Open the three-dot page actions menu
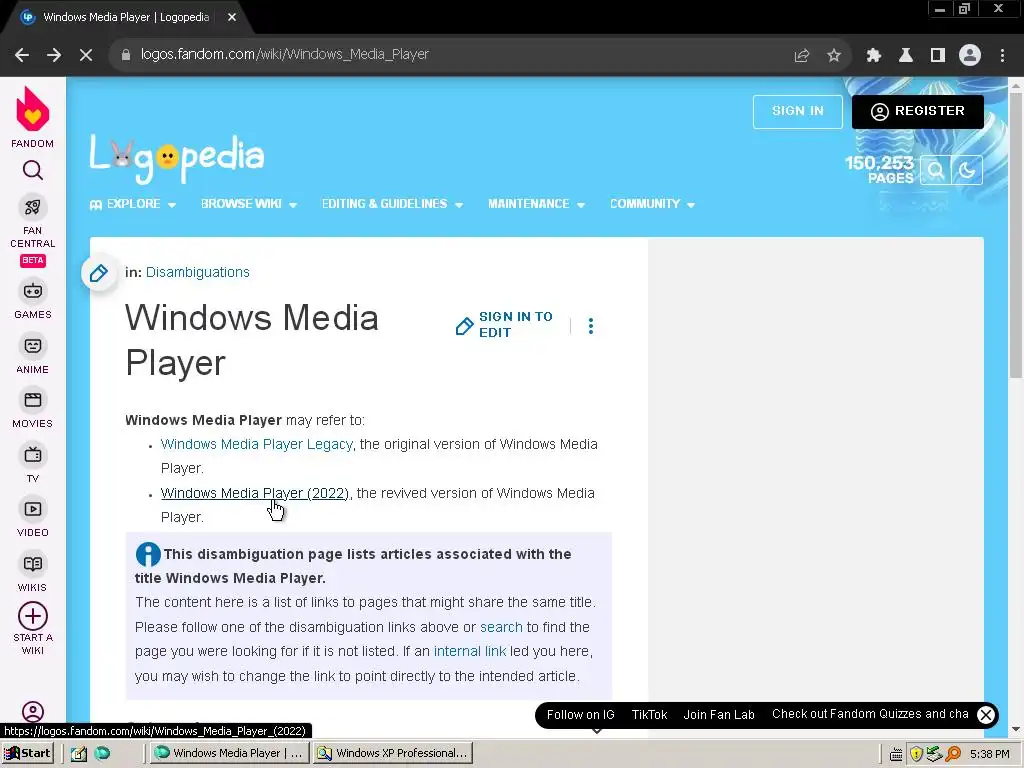1024x768 pixels. [591, 326]
